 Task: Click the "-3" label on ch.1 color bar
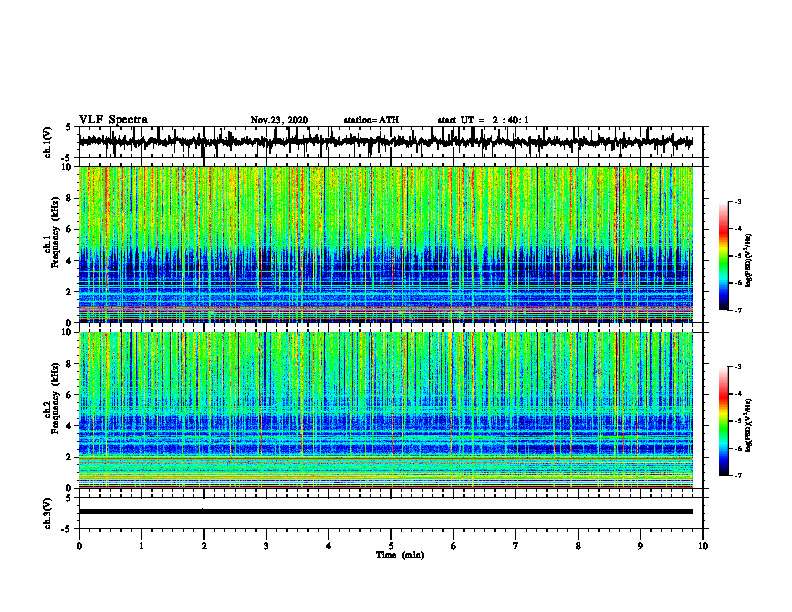(738, 202)
